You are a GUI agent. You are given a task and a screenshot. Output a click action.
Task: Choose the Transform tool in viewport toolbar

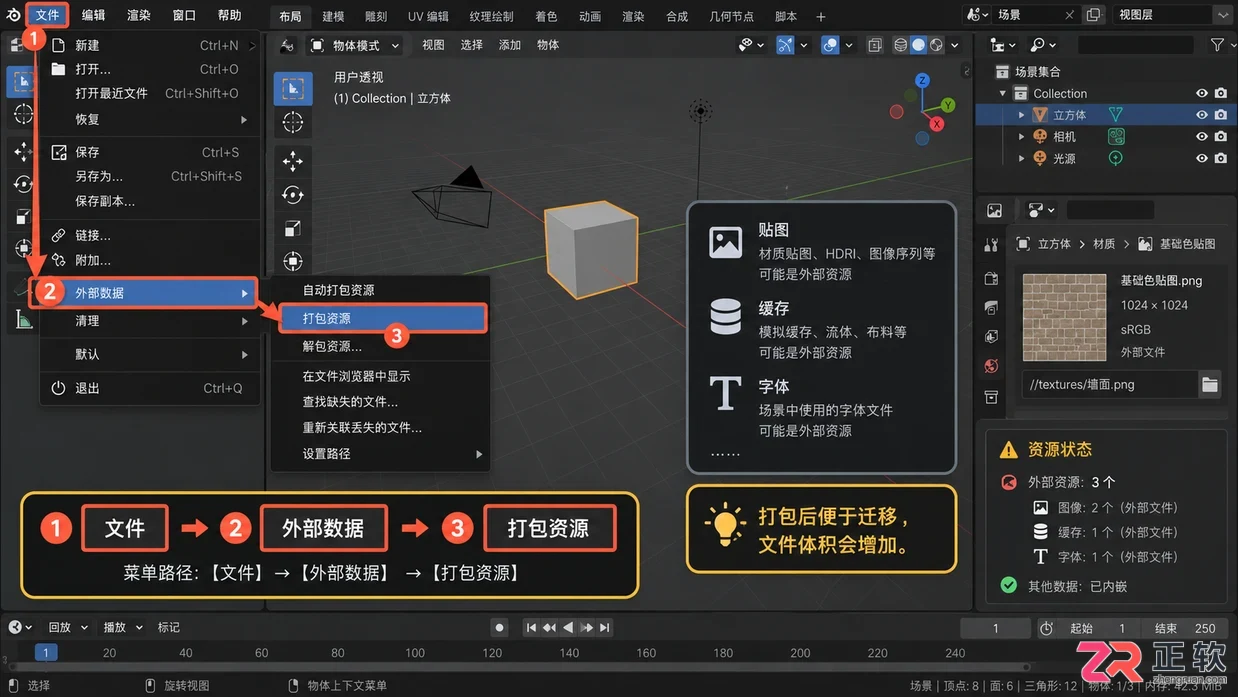pos(293,262)
